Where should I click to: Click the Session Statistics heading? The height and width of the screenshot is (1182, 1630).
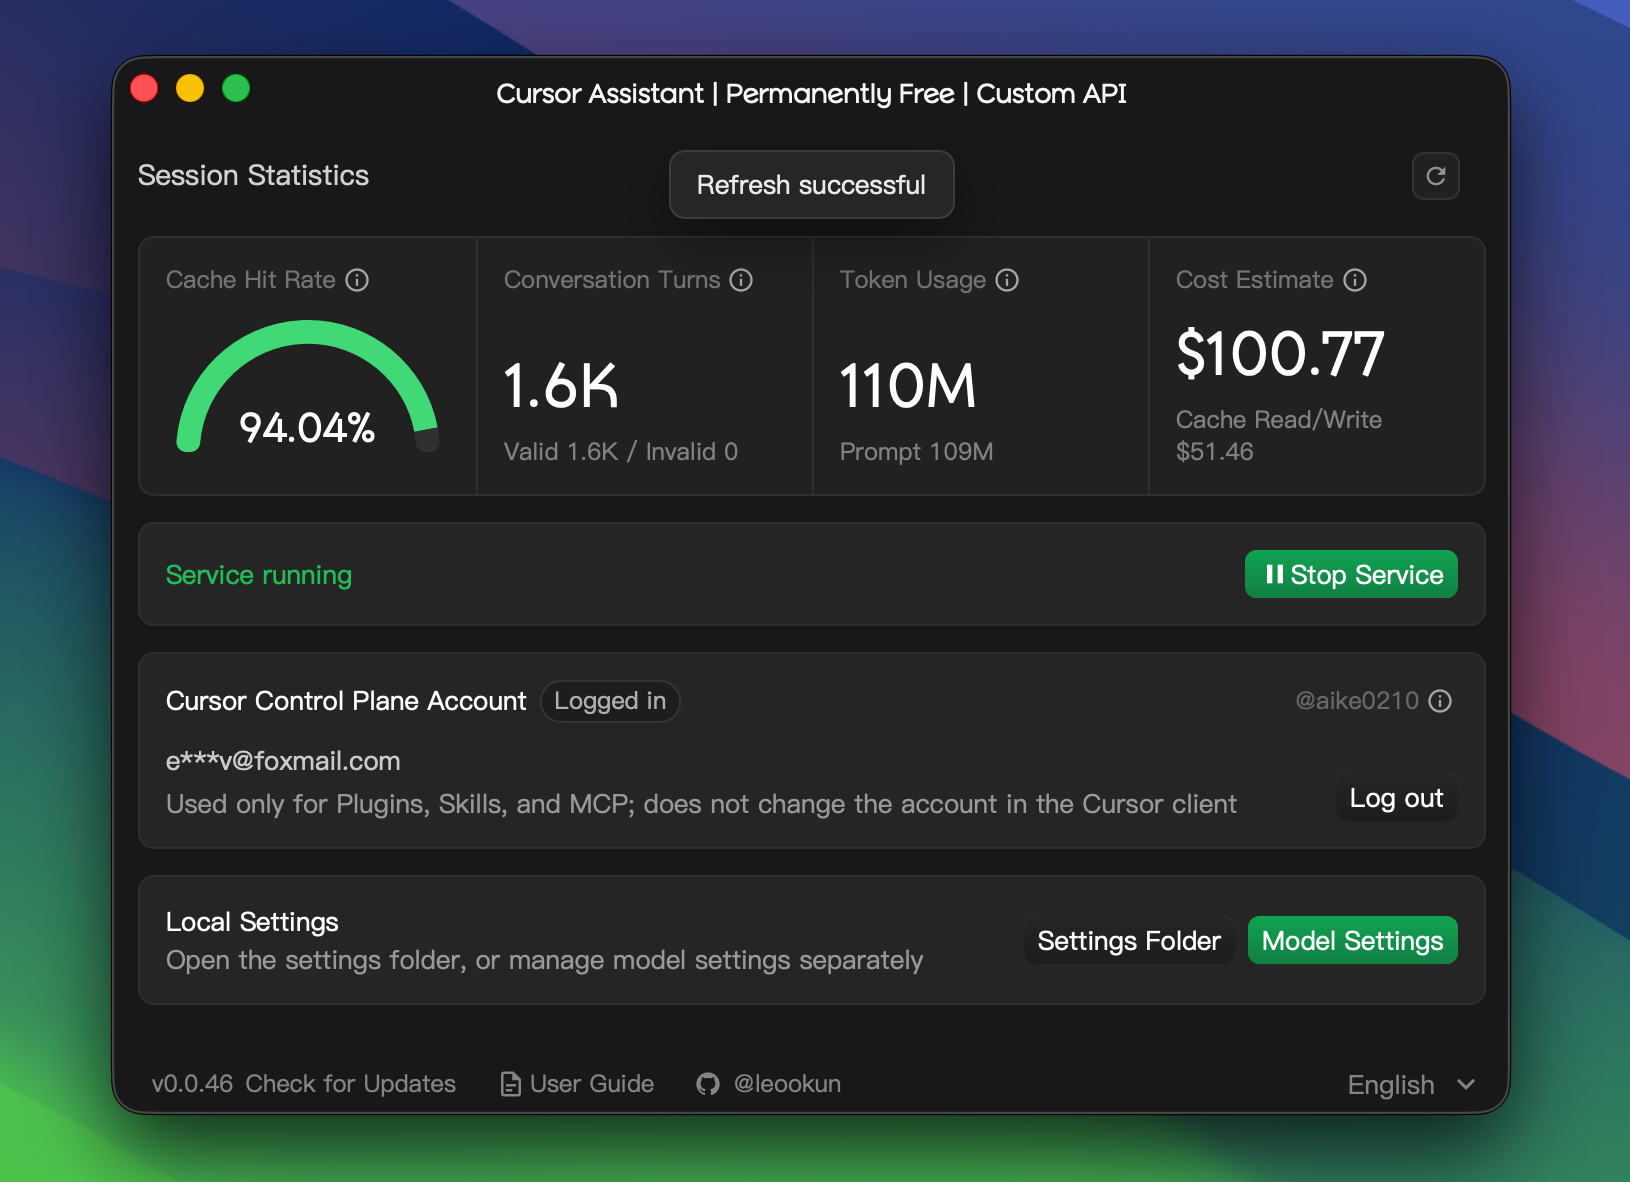coord(253,176)
